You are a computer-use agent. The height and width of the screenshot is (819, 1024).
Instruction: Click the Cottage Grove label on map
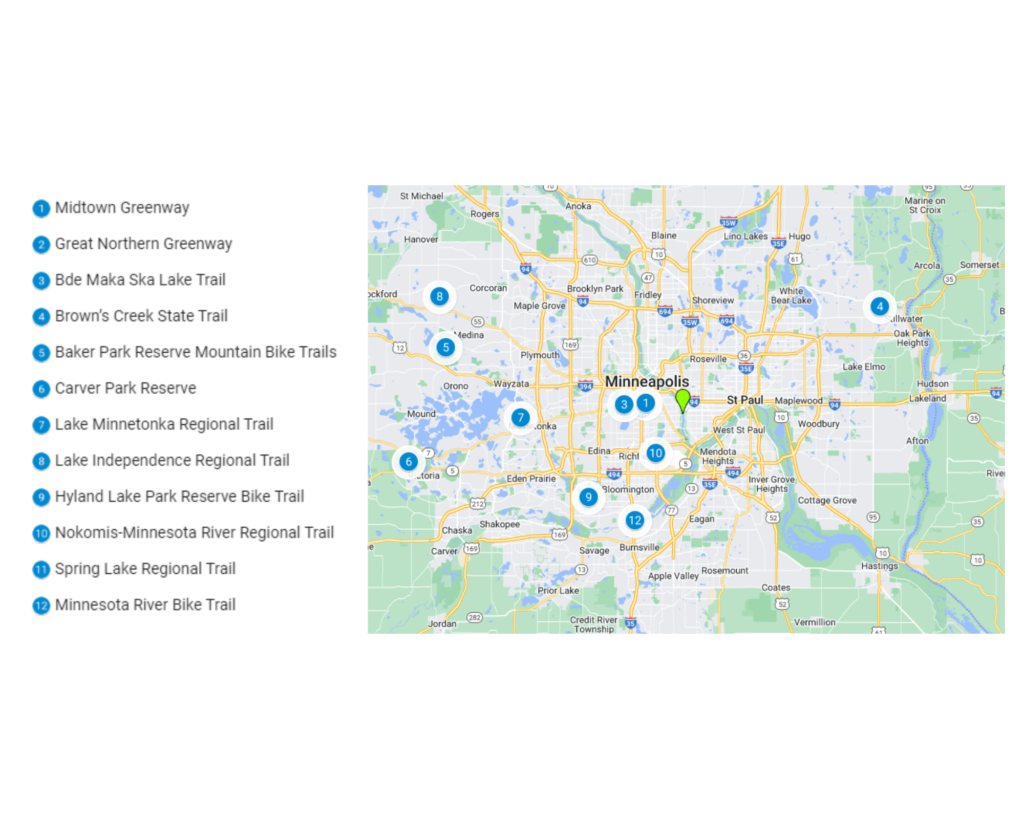click(827, 500)
